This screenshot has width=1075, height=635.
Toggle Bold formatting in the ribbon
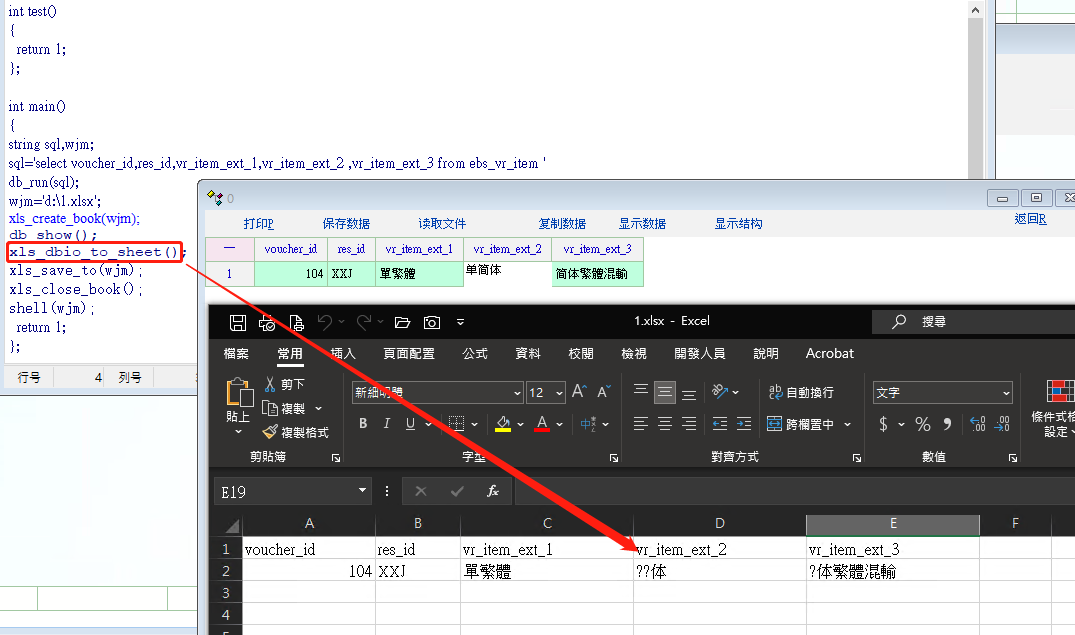[x=364, y=424]
